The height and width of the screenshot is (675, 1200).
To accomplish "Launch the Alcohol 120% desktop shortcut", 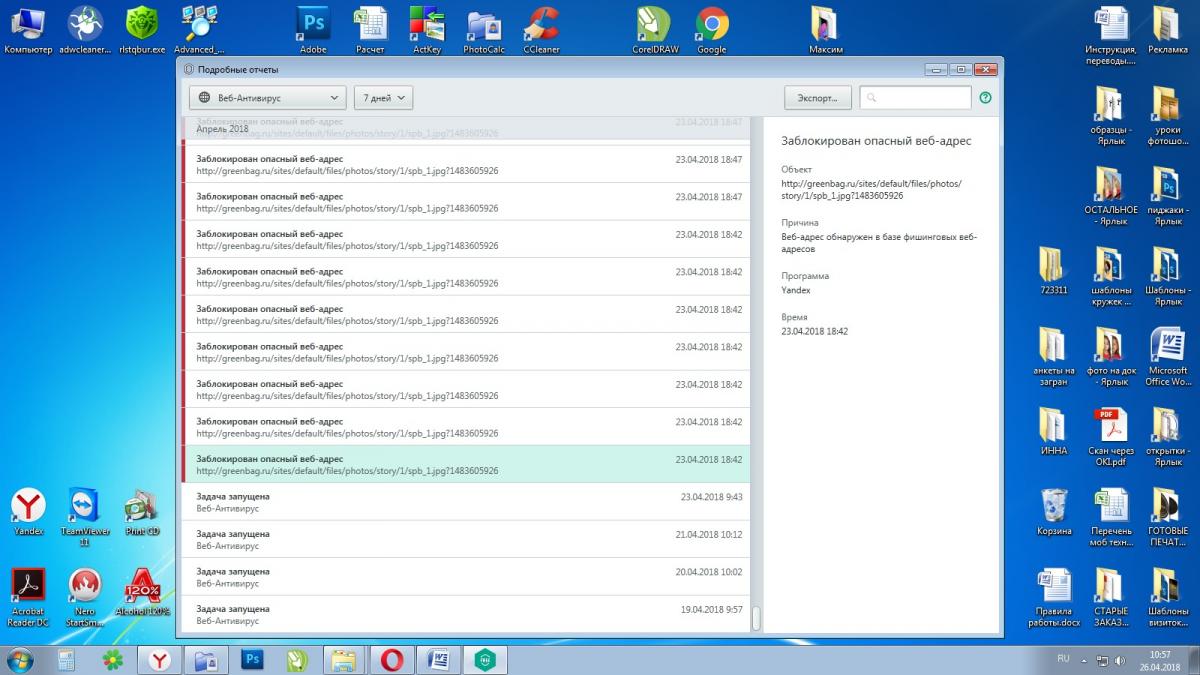I will point(141,590).
